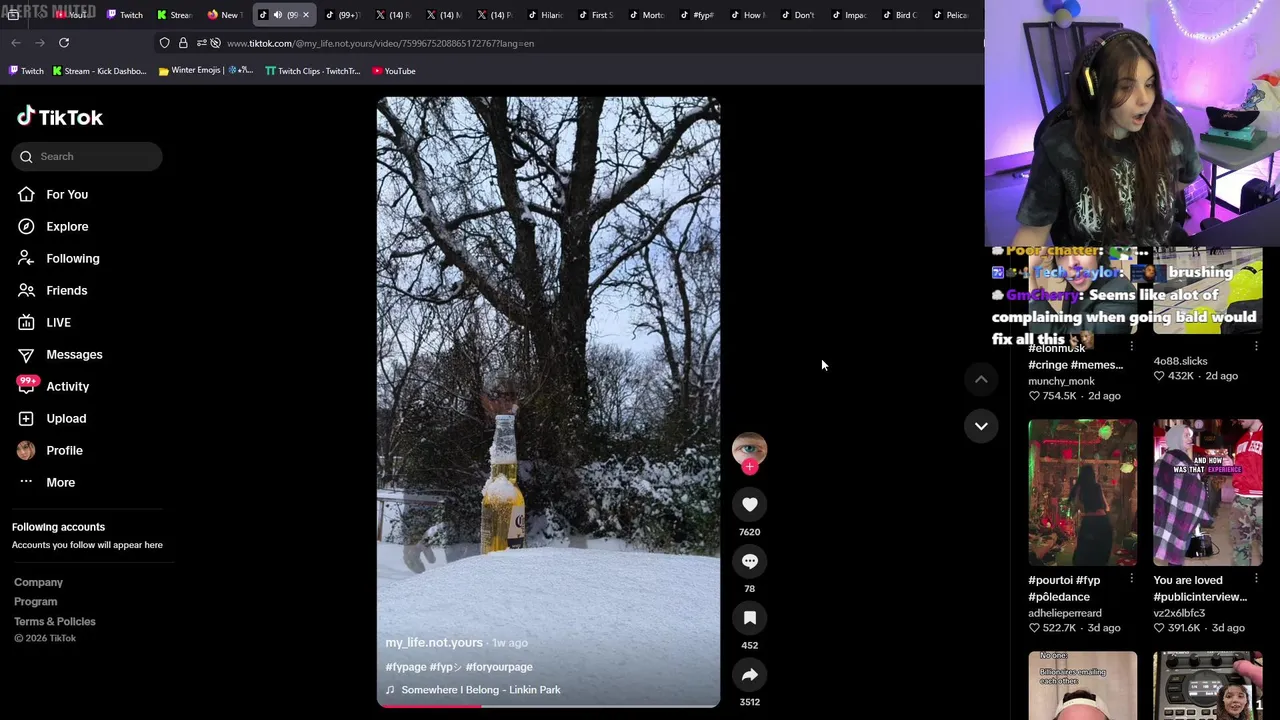Screen dimensions: 1280x720
Task: Like the video with the heart icon
Action: point(749,505)
